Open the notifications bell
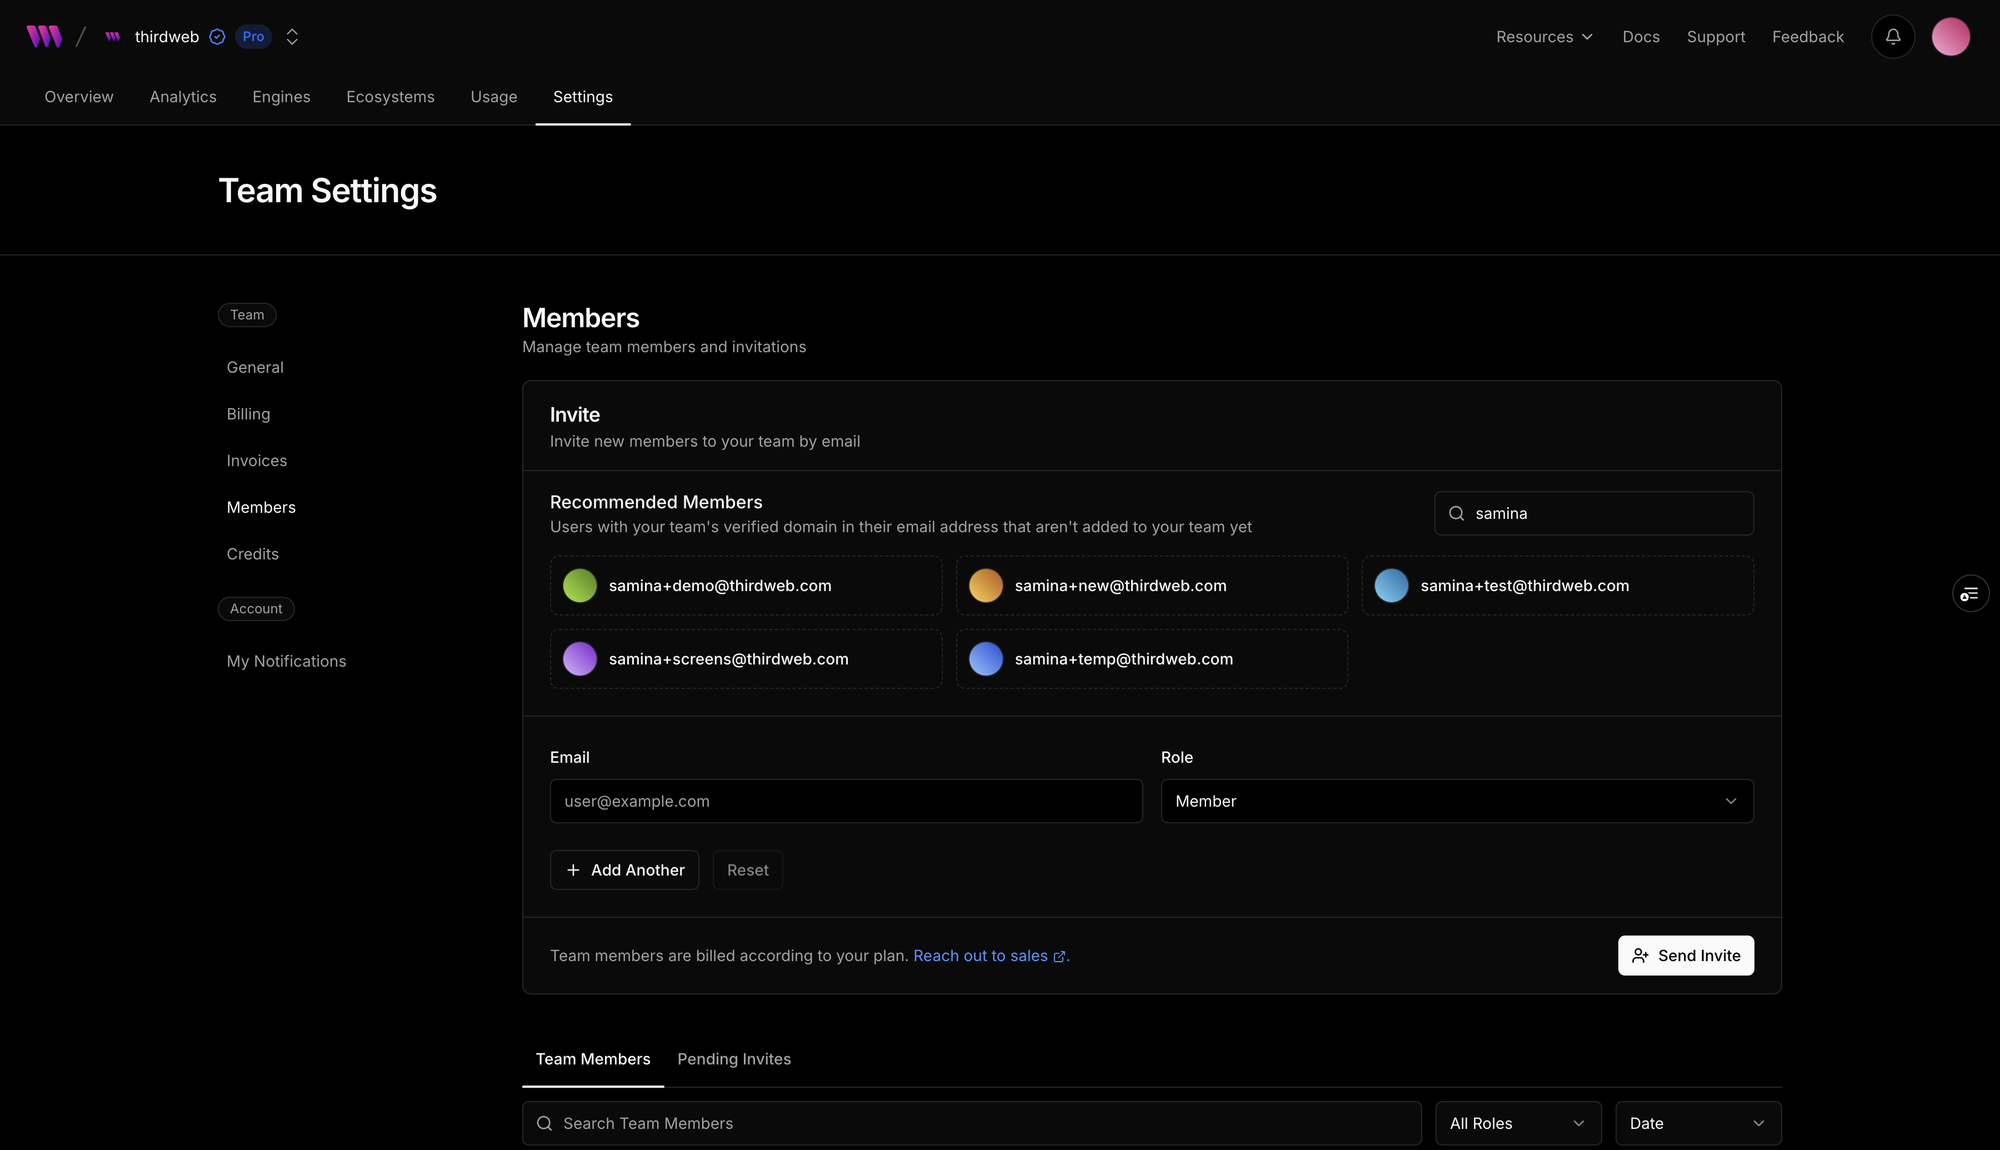 coord(1892,37)
